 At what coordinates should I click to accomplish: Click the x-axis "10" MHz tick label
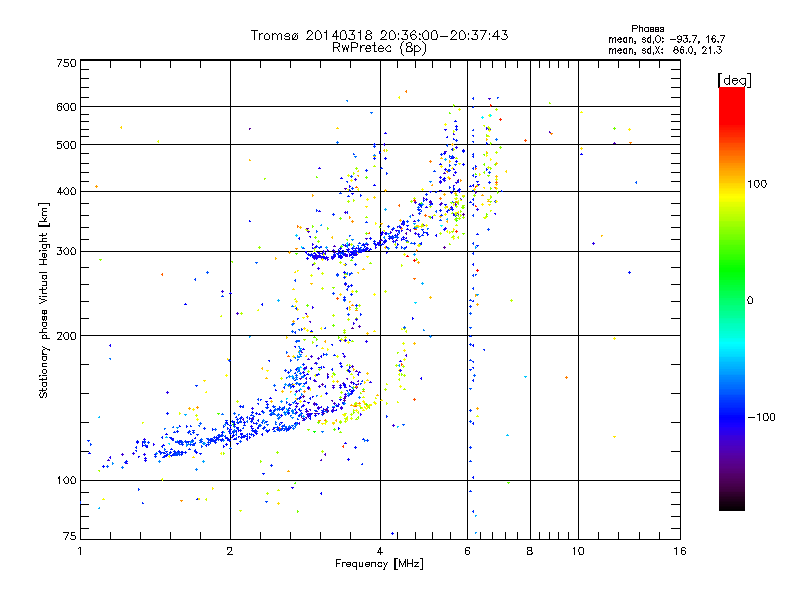[578, 551]
